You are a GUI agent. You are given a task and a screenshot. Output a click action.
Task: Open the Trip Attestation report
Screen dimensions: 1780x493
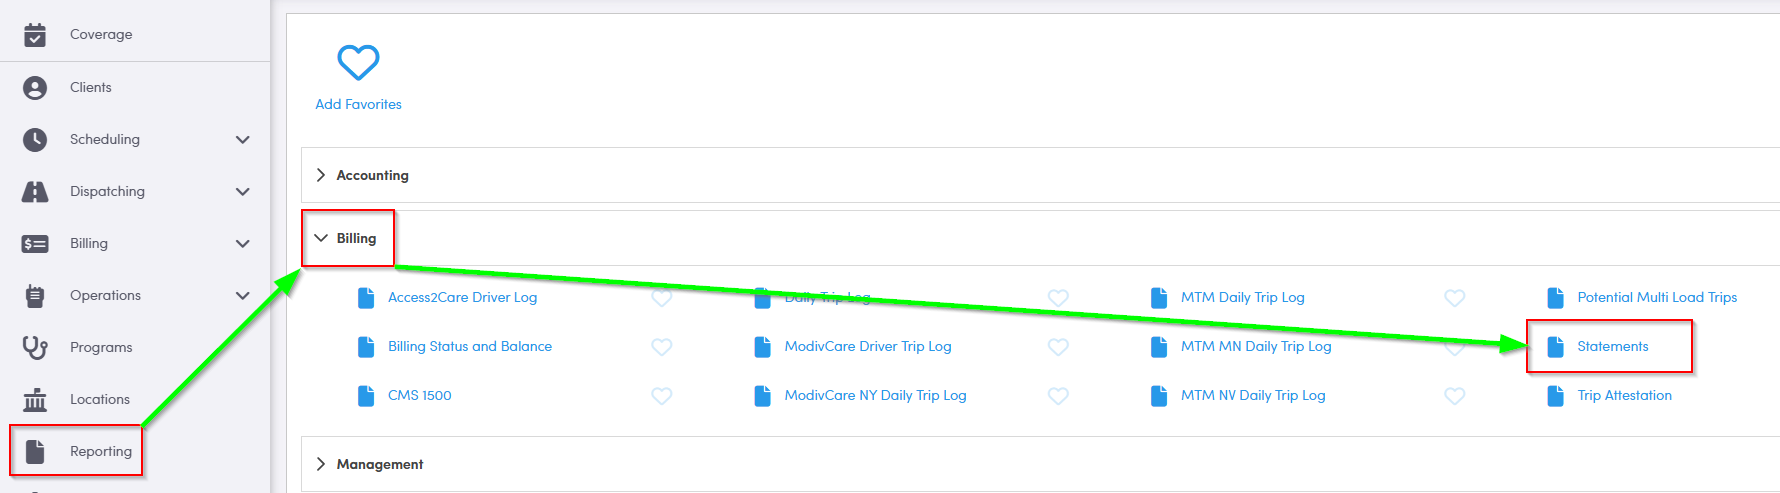click(1624, 396)
